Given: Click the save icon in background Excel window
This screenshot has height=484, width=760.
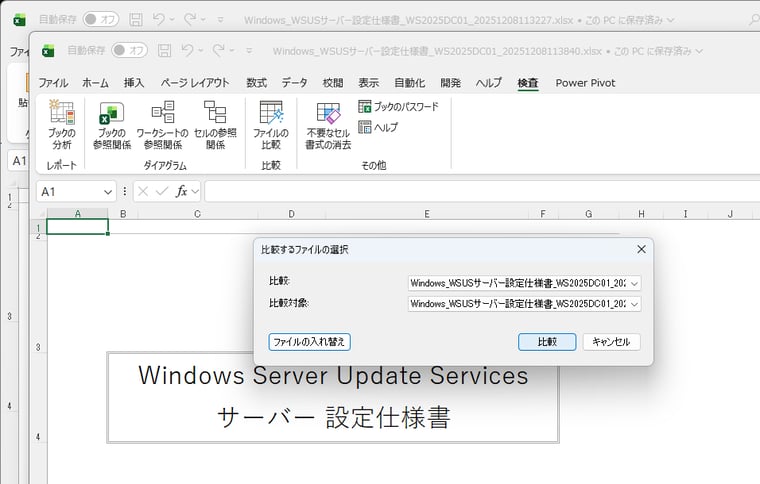Looking at the screenshot, I should click(136, 20).
